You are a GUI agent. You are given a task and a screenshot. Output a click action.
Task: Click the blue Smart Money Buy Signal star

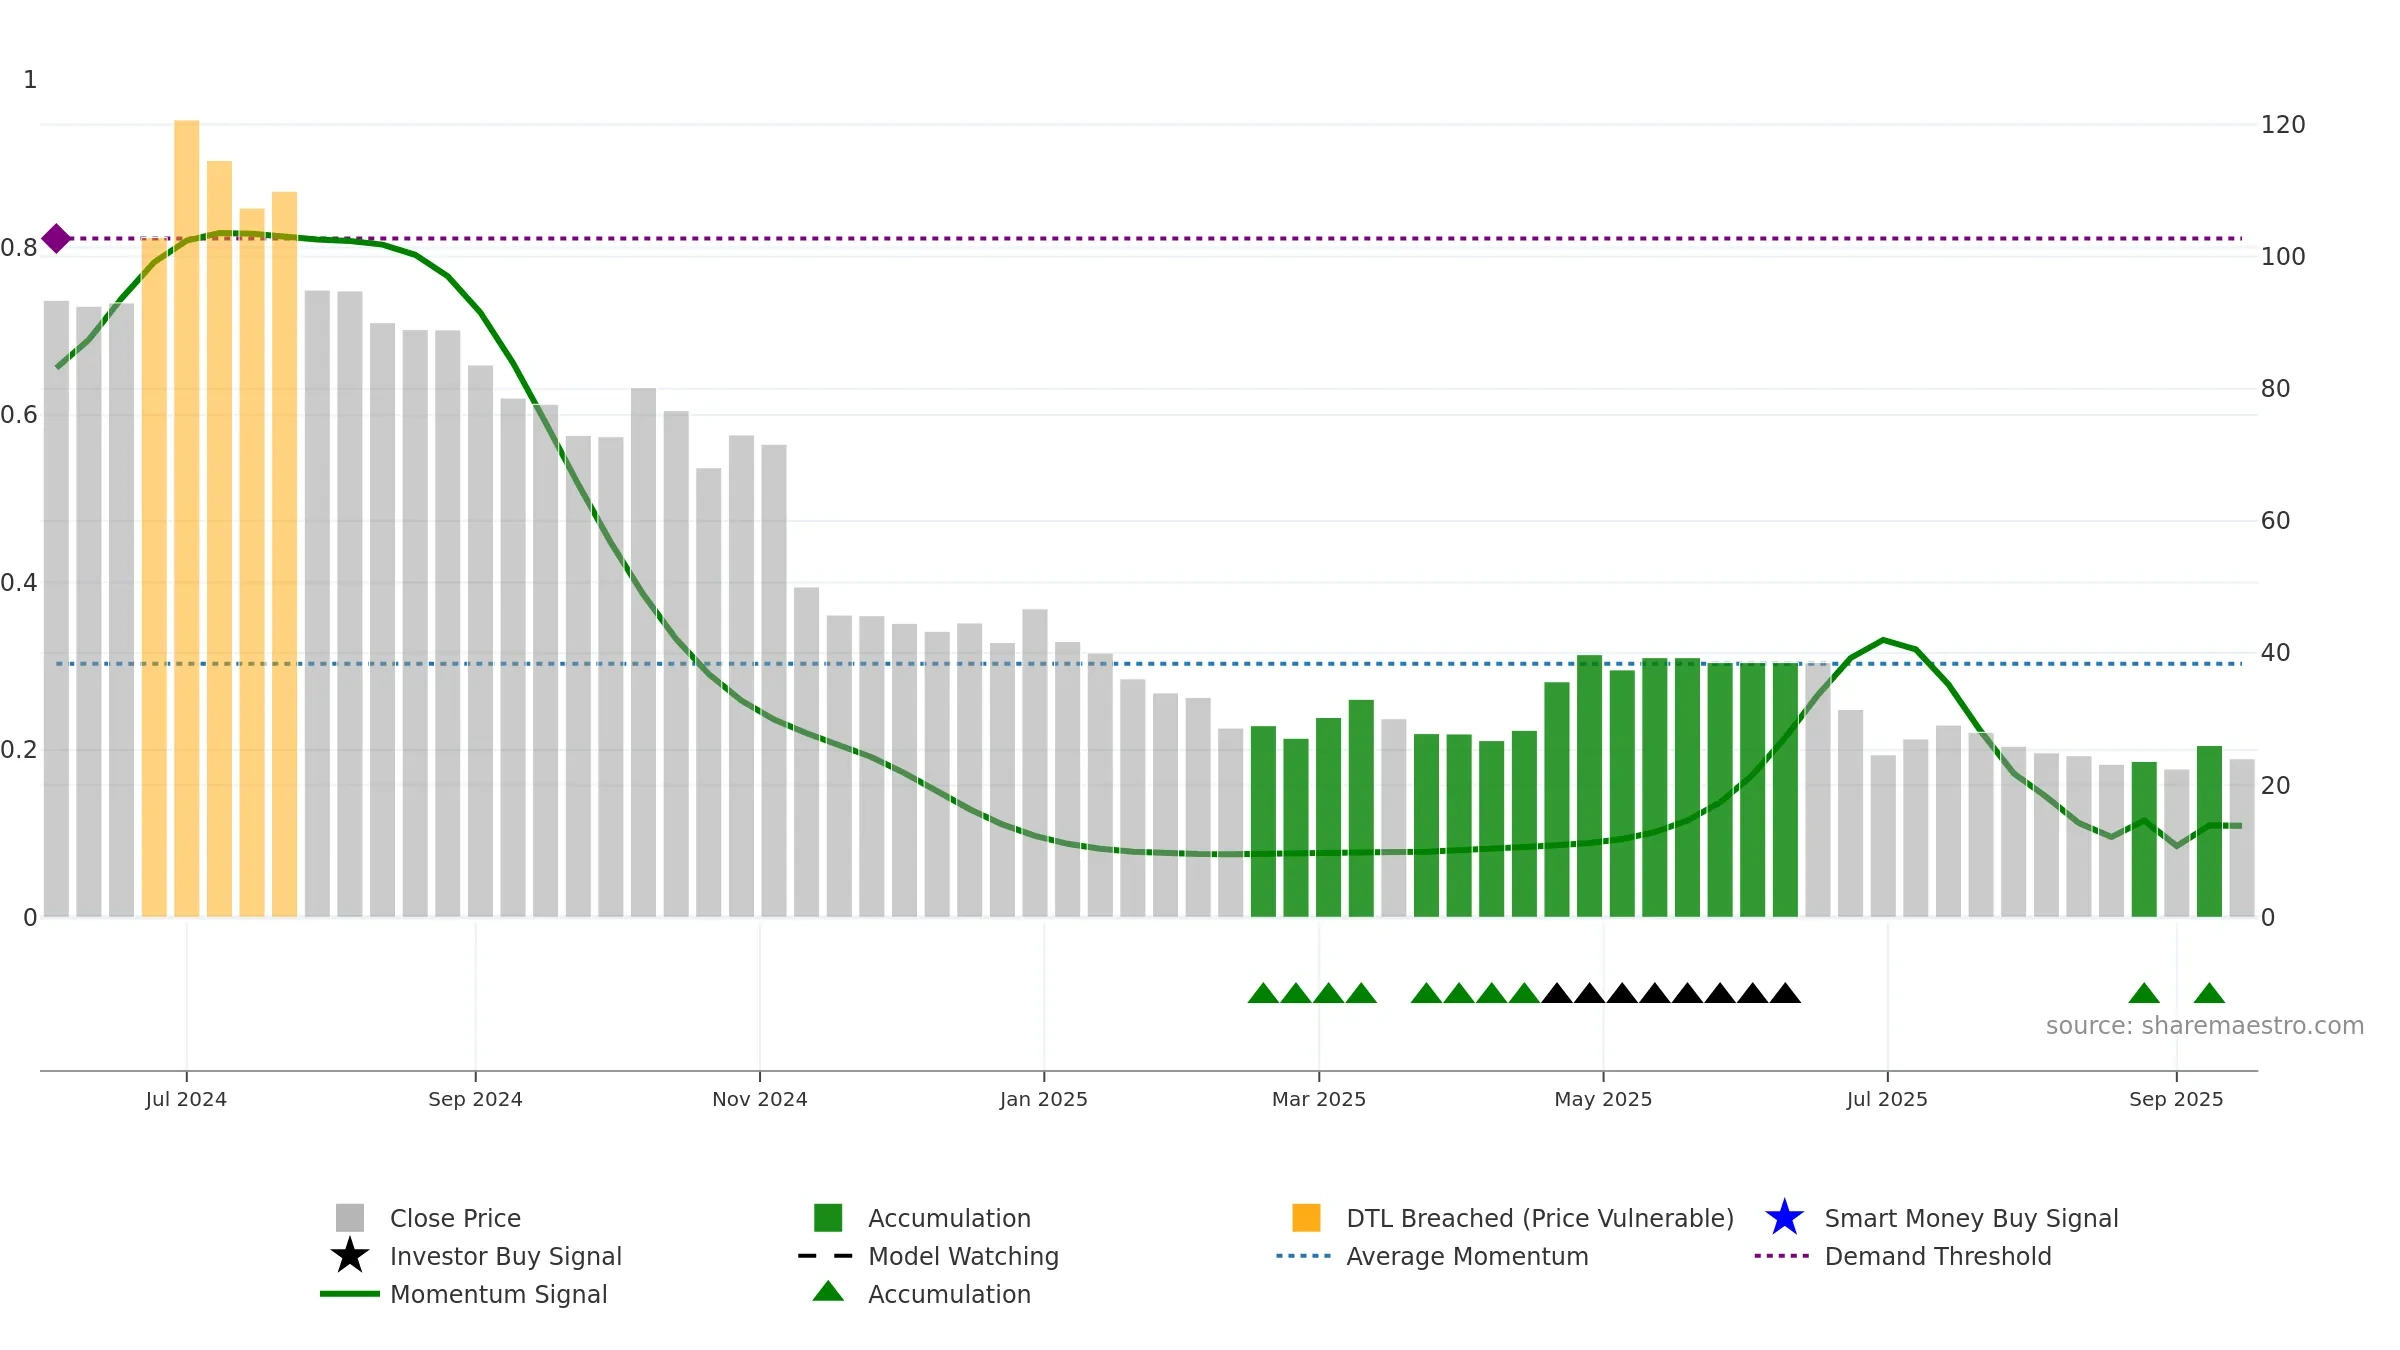click(1784, 1217)
